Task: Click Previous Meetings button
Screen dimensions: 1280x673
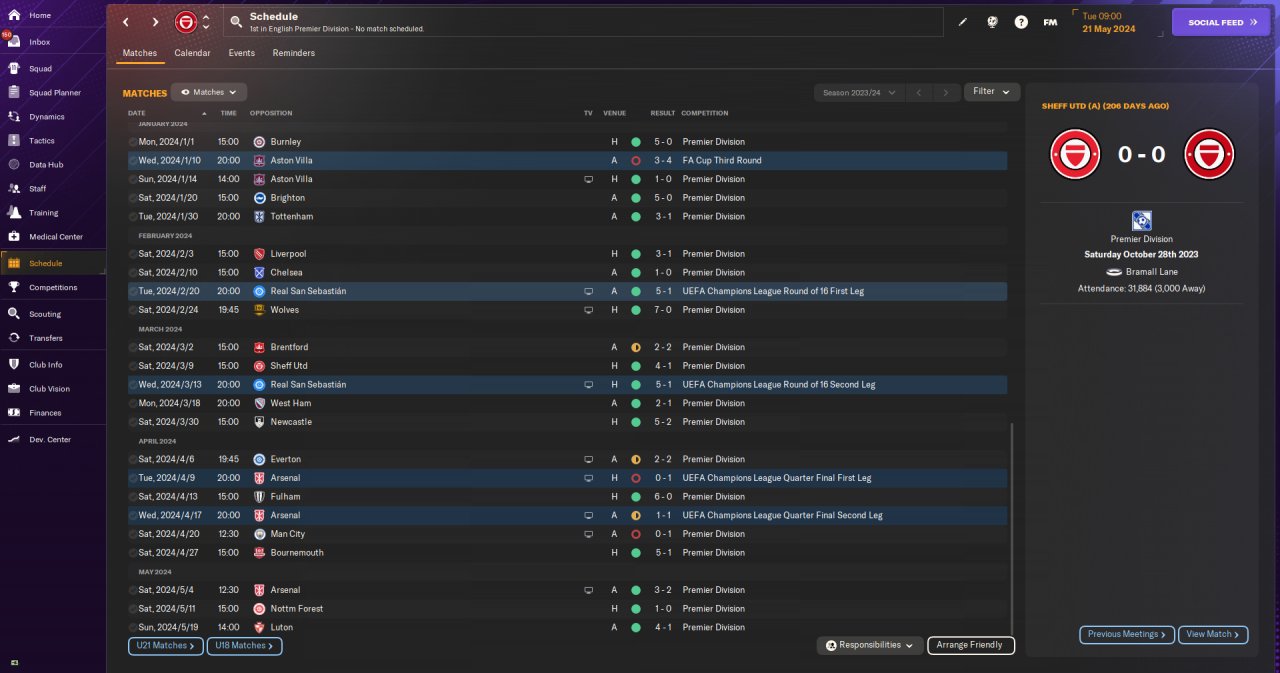Action: (1126, 634)
